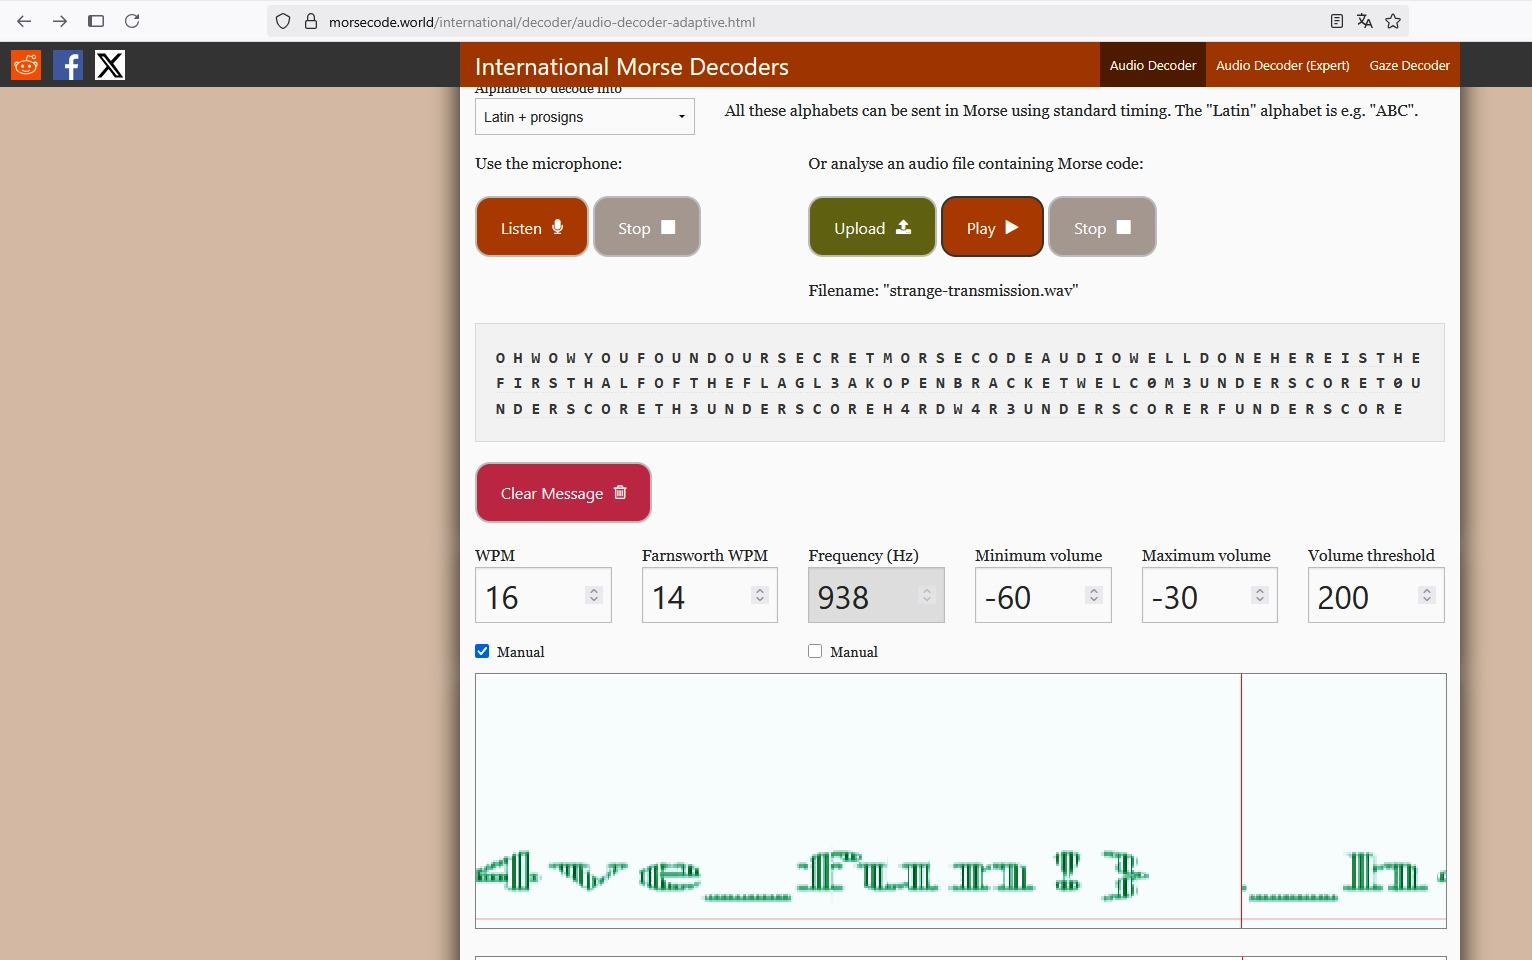Bookmark this page with star icon
Viewport: 1532px width, 960px height.
(1393, 21)
